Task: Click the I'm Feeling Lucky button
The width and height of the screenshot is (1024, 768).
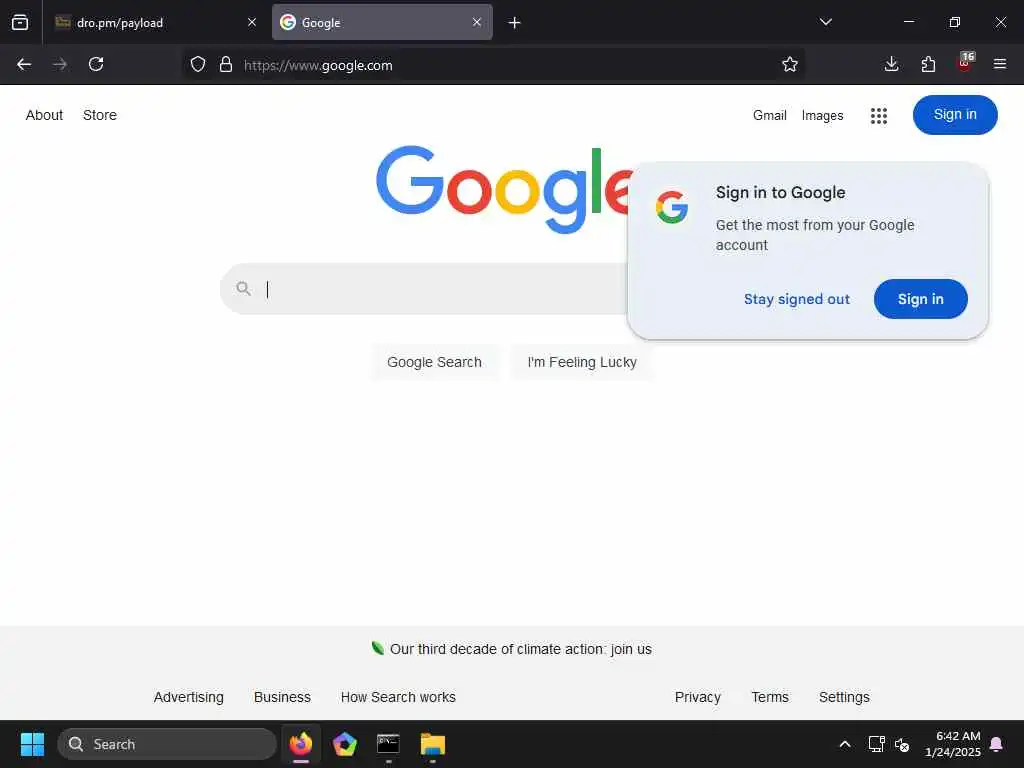Action: pyautogui.click(x=582, y=362)
